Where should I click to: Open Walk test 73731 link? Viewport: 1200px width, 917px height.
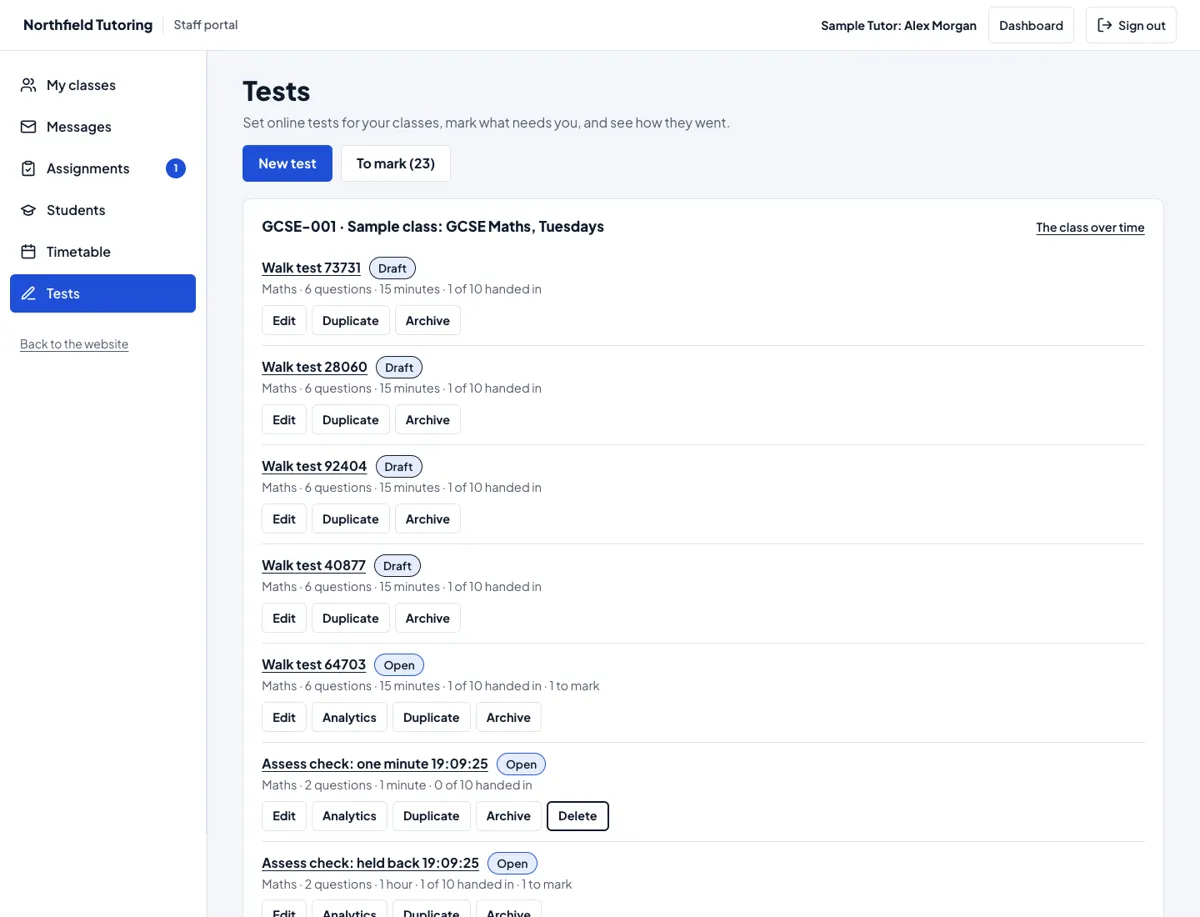pos(311,268)
